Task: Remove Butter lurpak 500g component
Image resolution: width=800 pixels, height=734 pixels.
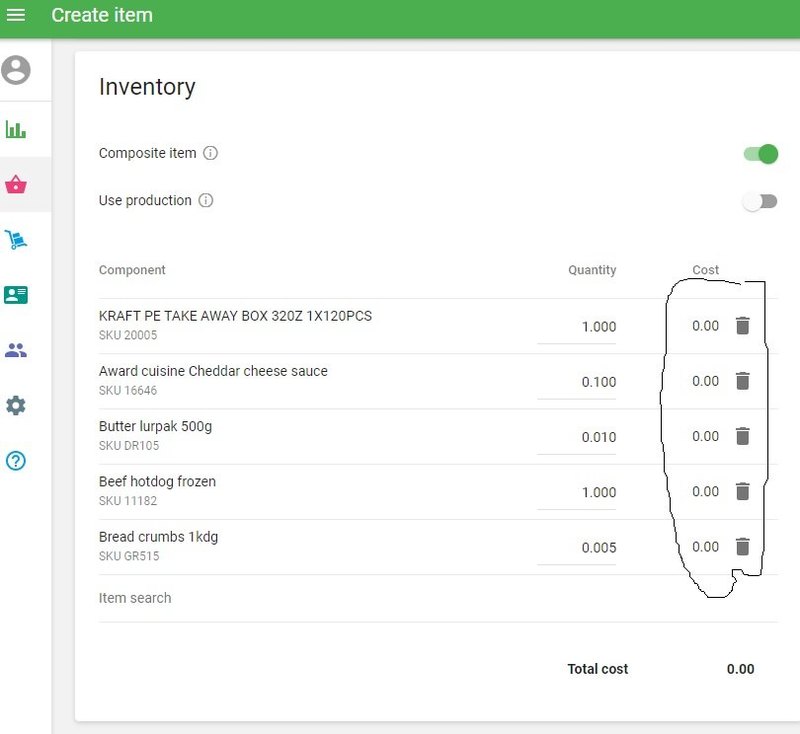Action: [x=742, y=436]
